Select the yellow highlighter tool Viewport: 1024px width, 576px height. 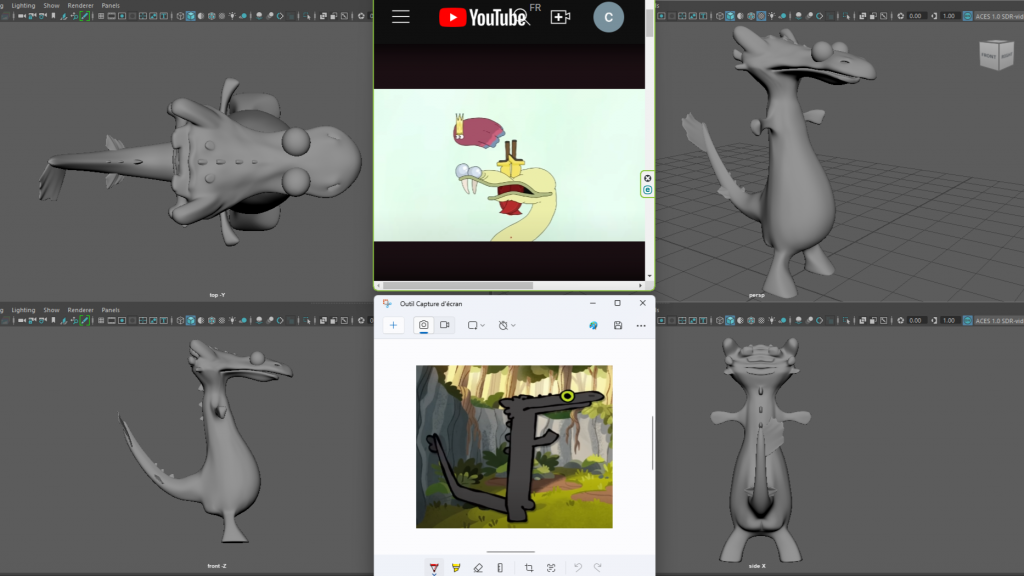tap(456, 568)
